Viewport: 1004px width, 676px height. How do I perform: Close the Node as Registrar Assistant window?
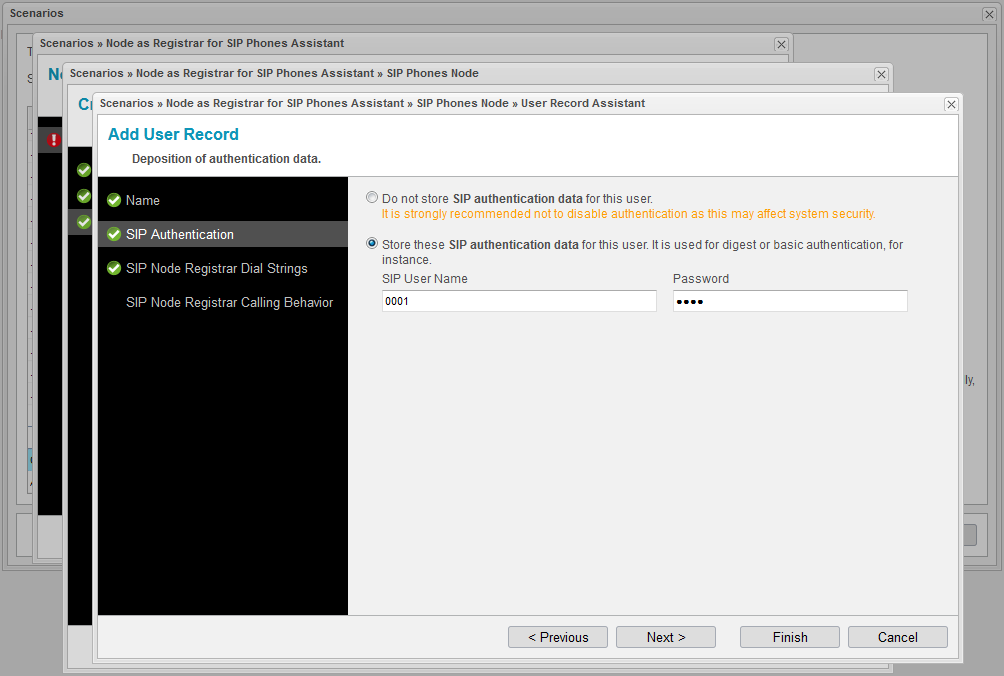pyautogui.click(x=781, y=45)
